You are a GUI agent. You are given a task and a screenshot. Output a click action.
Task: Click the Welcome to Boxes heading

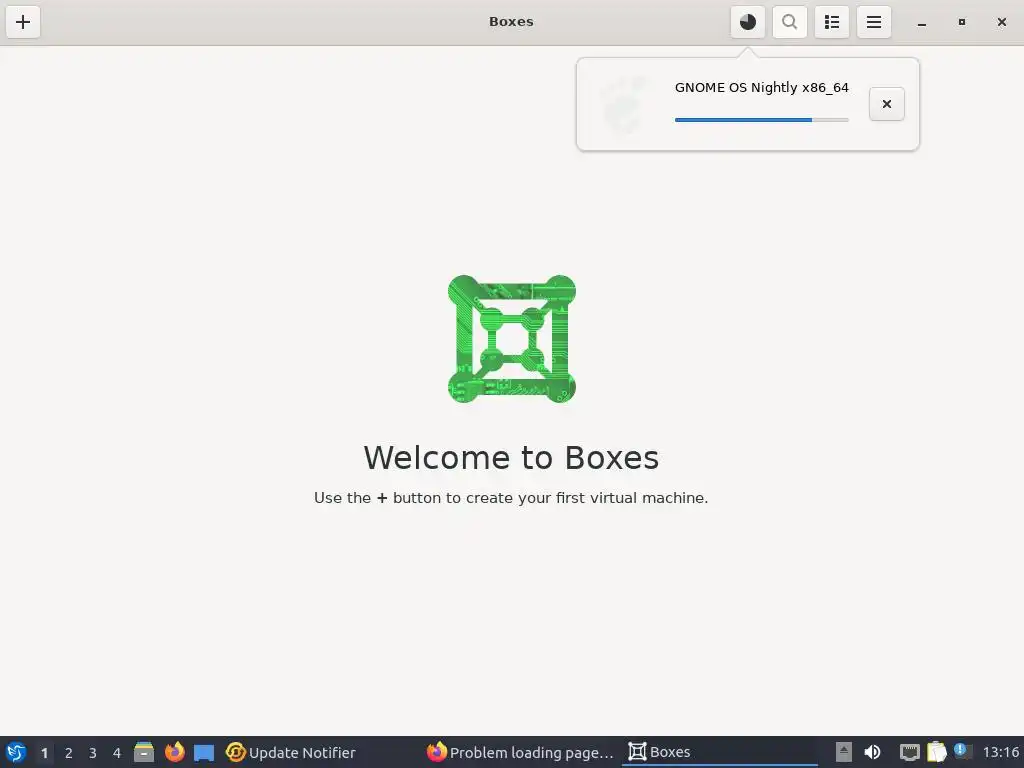[511, 457]
